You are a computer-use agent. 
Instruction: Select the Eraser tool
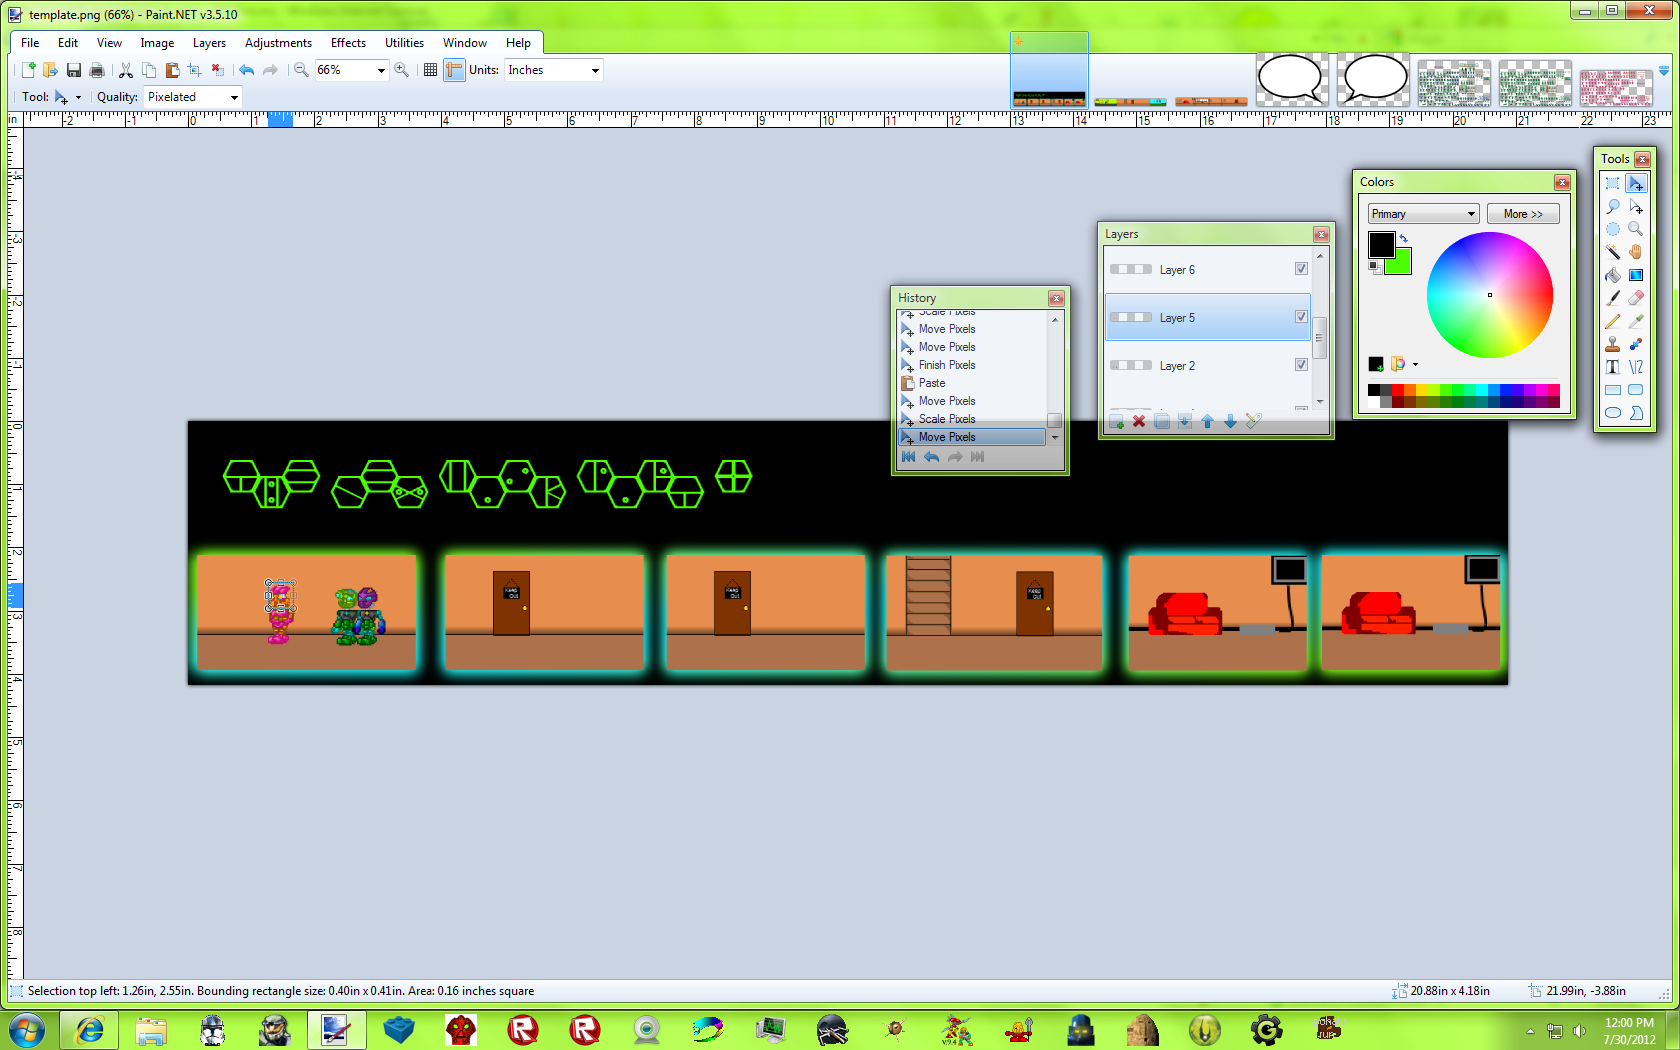1636,298
